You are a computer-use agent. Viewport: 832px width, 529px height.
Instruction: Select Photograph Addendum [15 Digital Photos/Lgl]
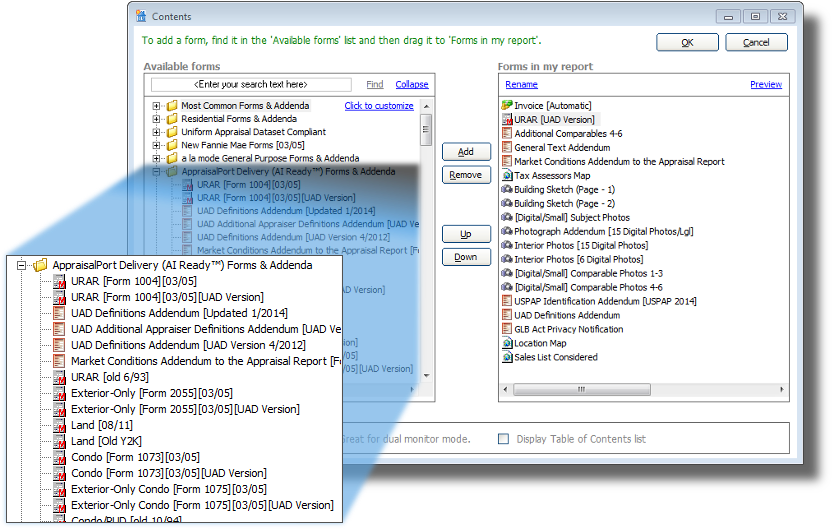tap(603, 231)
